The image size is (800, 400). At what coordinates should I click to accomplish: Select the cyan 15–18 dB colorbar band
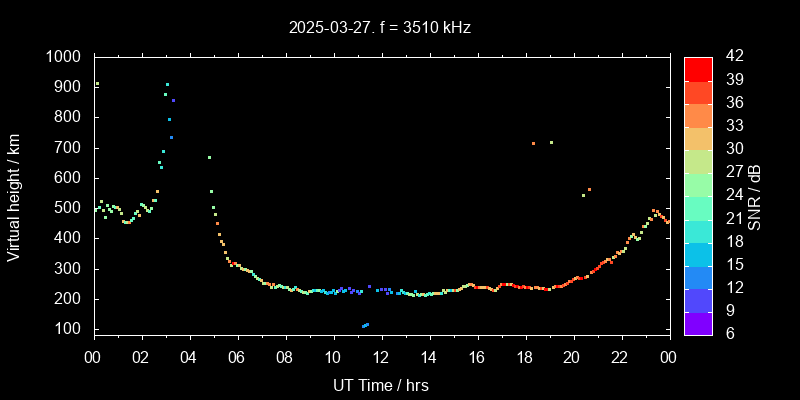click(698, 253)
